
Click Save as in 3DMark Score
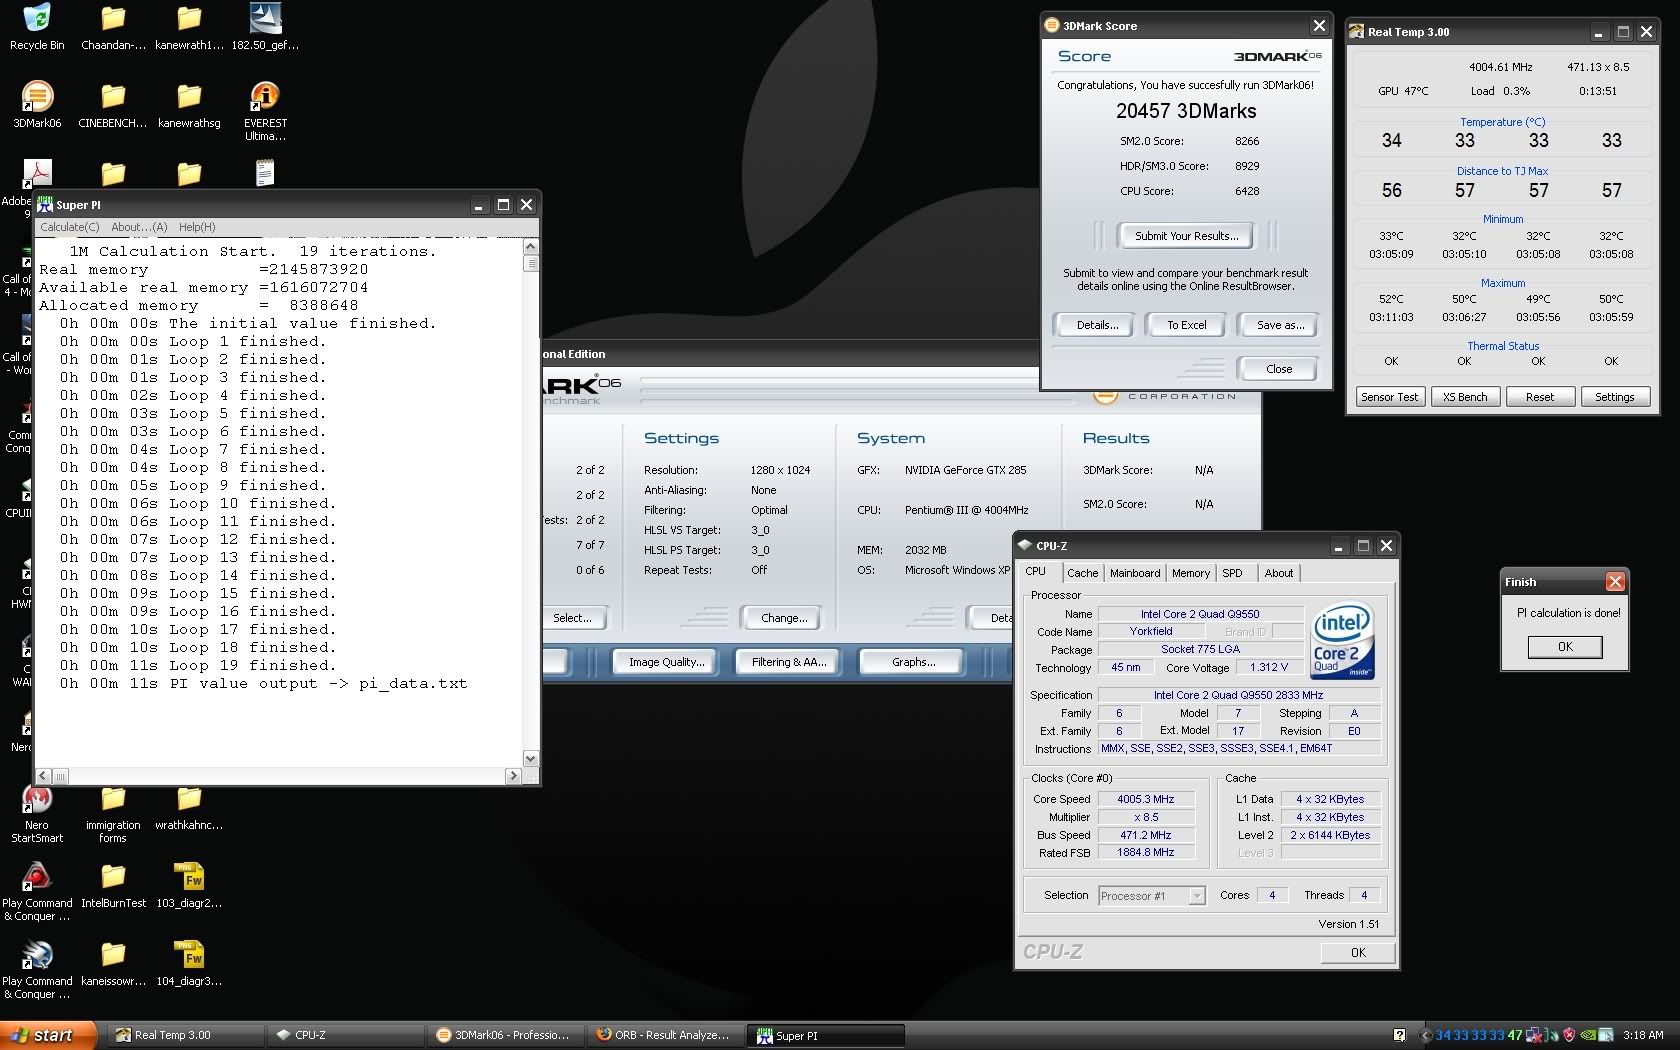[x=1280, y=325]
